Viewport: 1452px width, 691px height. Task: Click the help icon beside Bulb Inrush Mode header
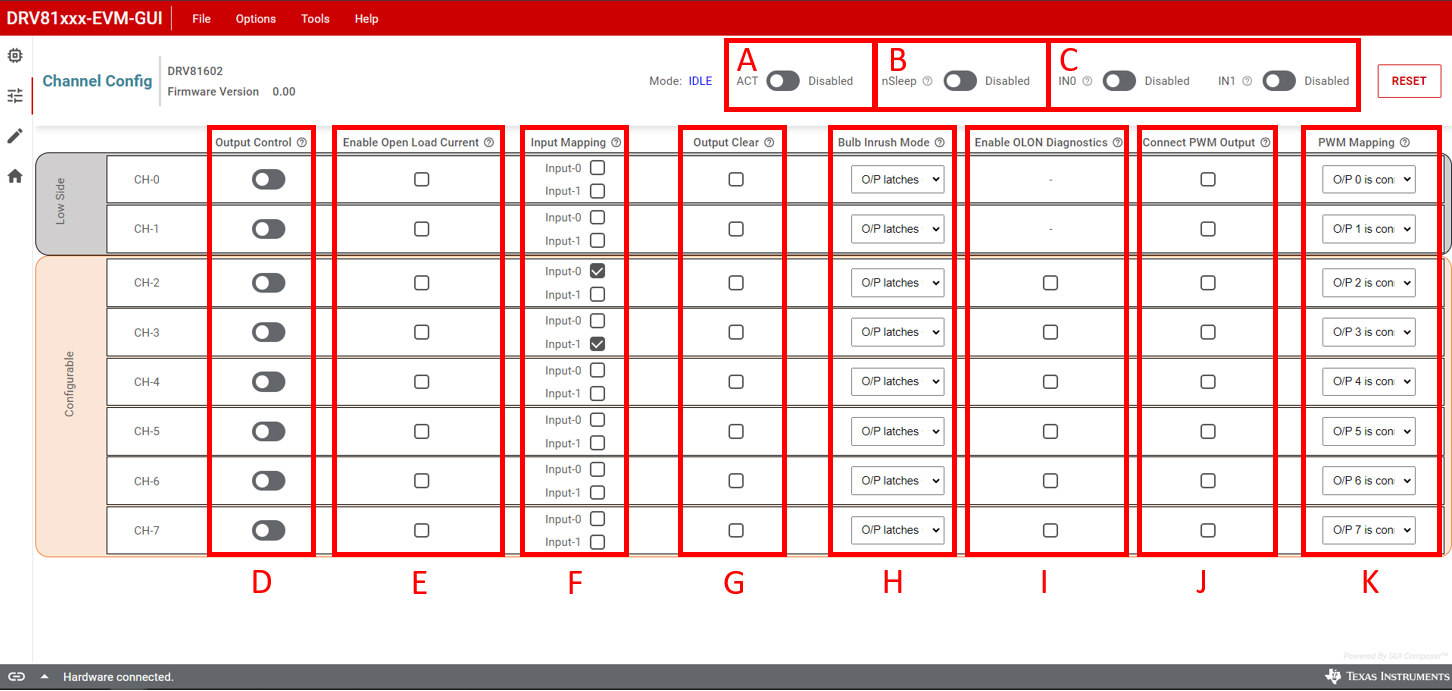[939, 142]
